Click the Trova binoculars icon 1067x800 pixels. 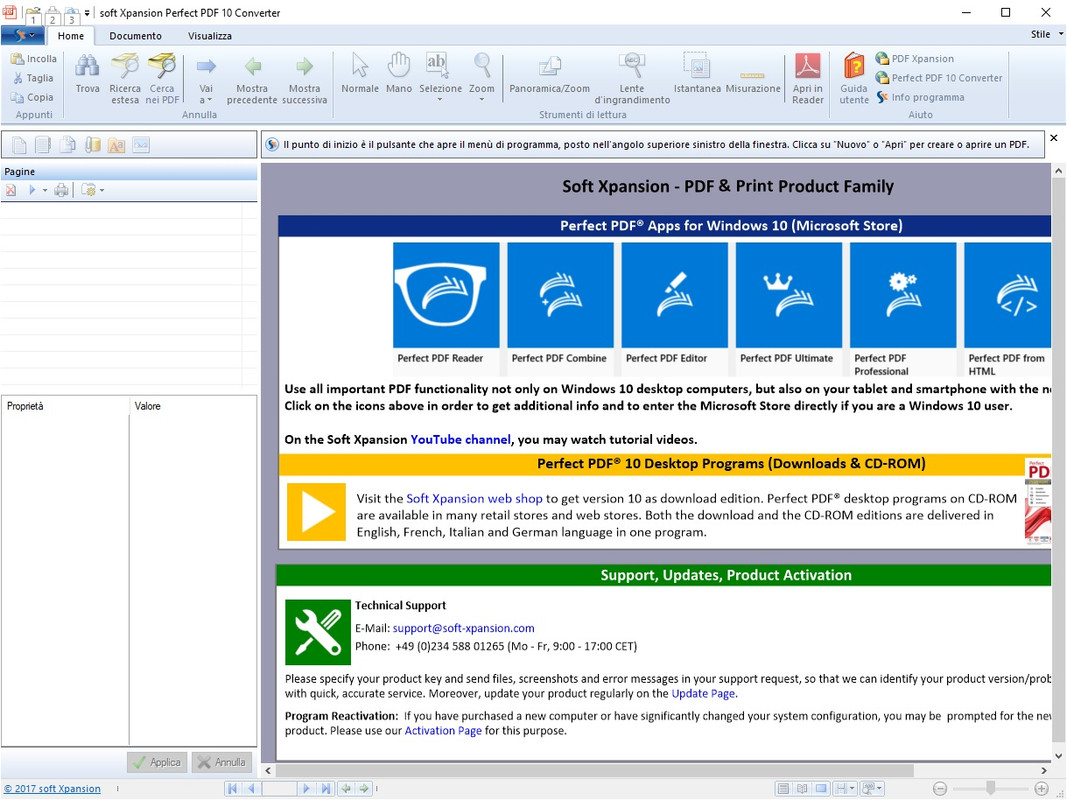coord(87,65)
